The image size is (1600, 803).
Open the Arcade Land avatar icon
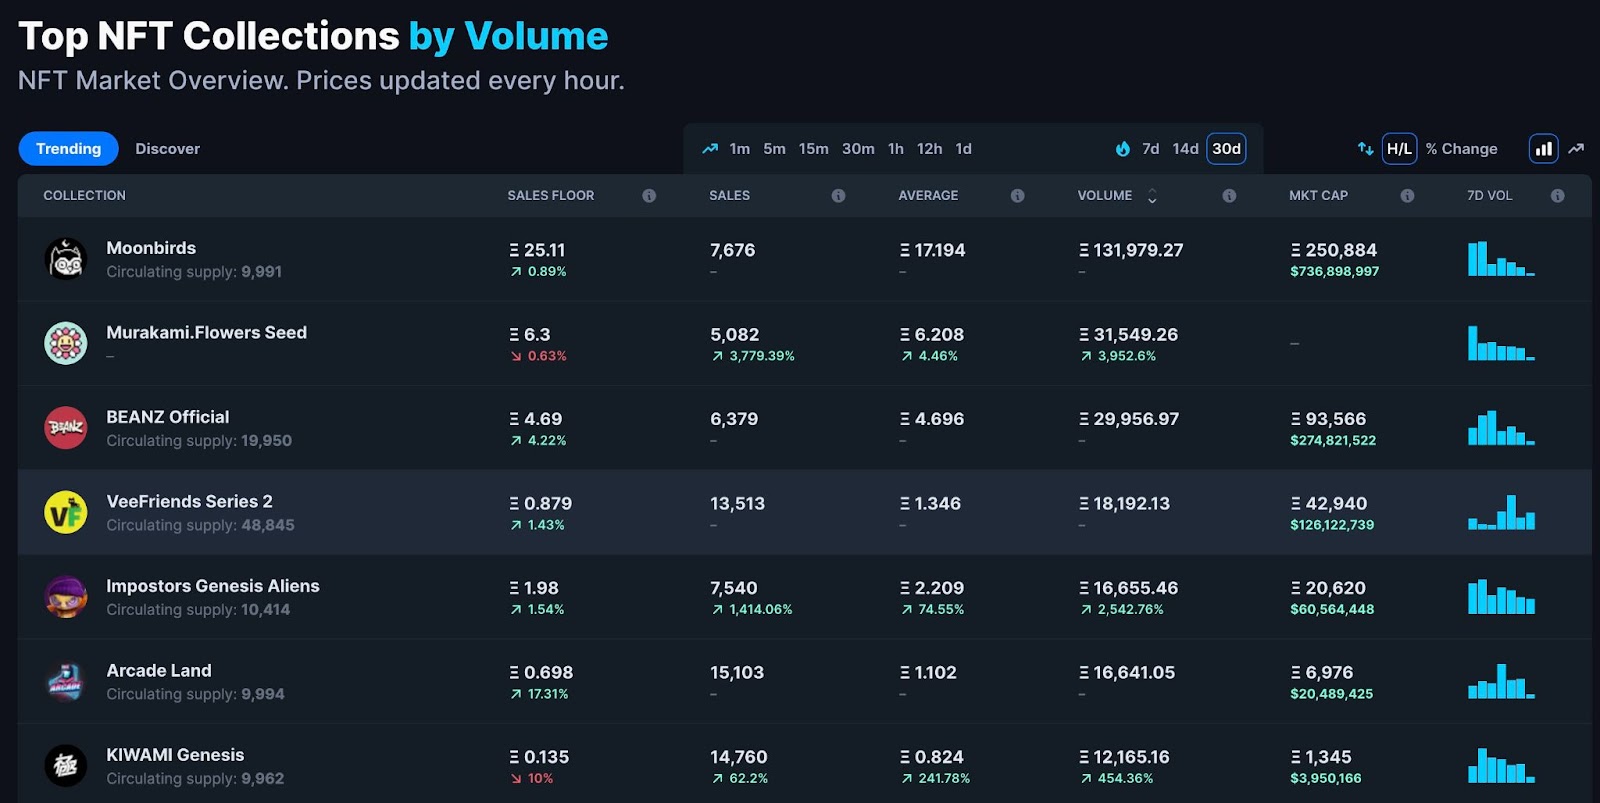pyautogui.click(x=66, y=681)
